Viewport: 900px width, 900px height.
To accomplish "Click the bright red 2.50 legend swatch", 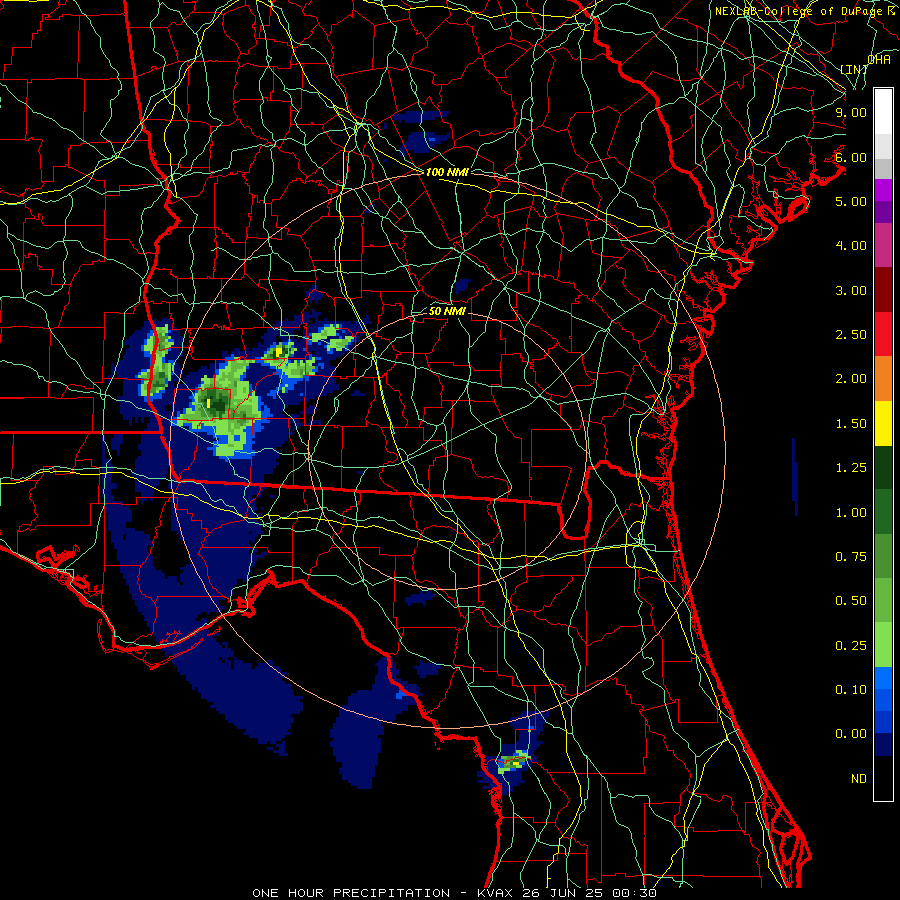I will click(x=883, y=334).
